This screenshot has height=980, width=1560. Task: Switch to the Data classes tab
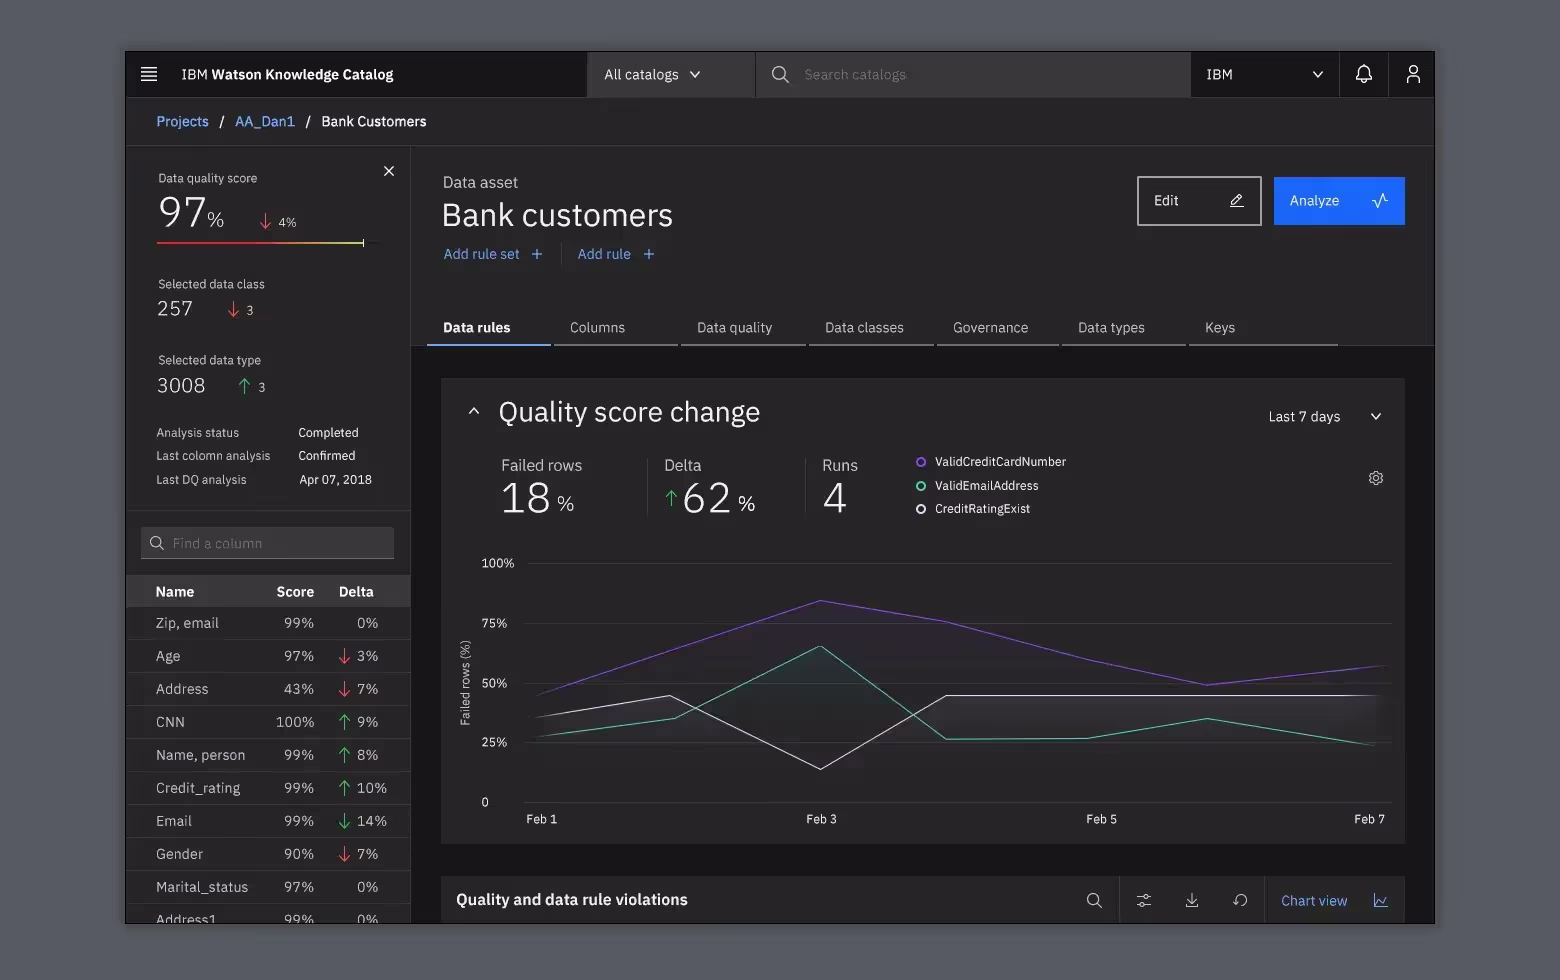click(x=864, y=328)
